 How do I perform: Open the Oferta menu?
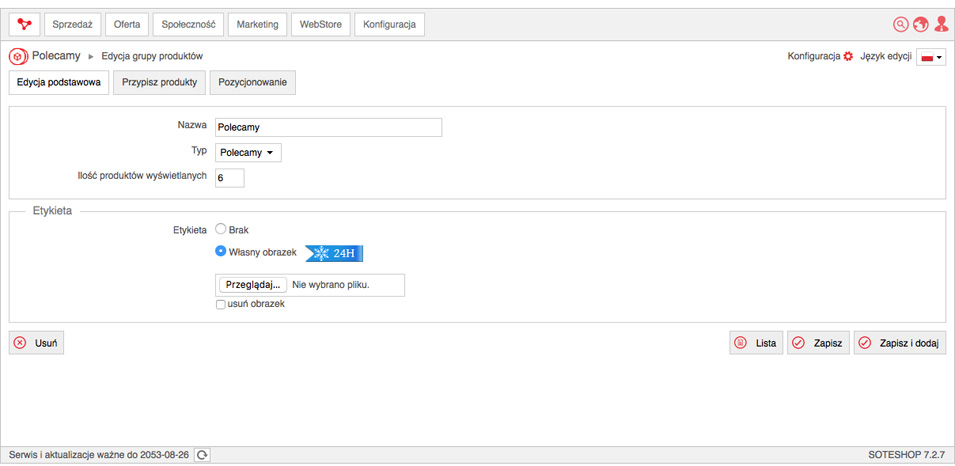127,25
